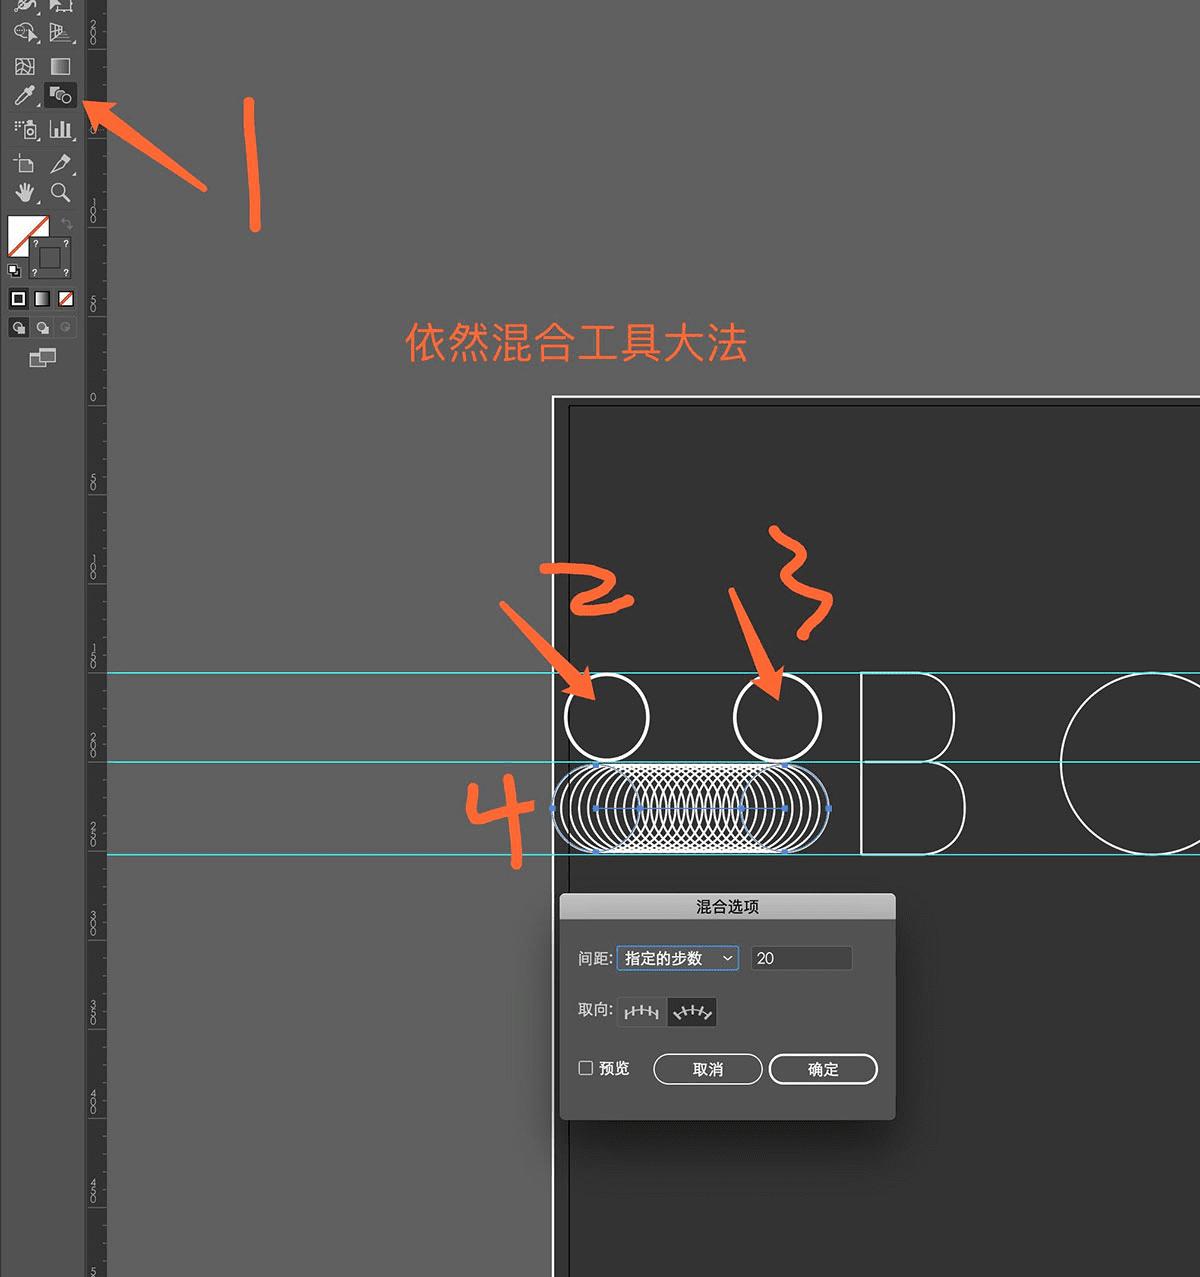Select the blended circles object

click(691, 808)
